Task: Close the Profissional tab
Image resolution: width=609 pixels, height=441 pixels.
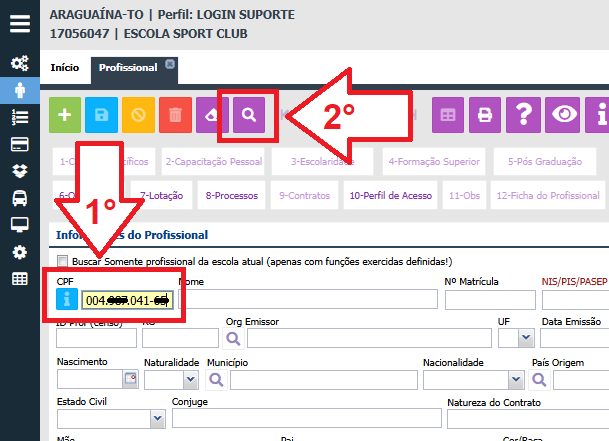Action: 170,64
